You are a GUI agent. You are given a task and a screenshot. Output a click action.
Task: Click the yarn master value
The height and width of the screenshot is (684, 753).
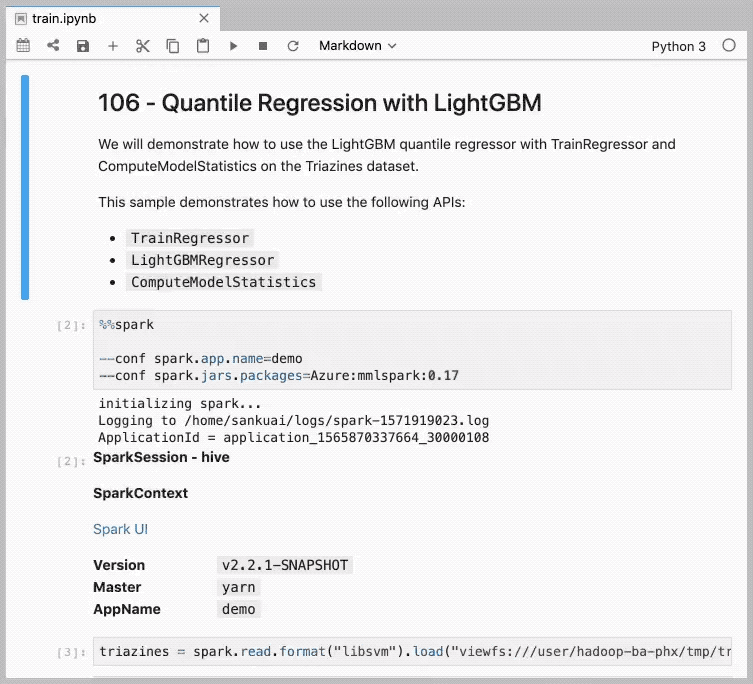point(239,587)
